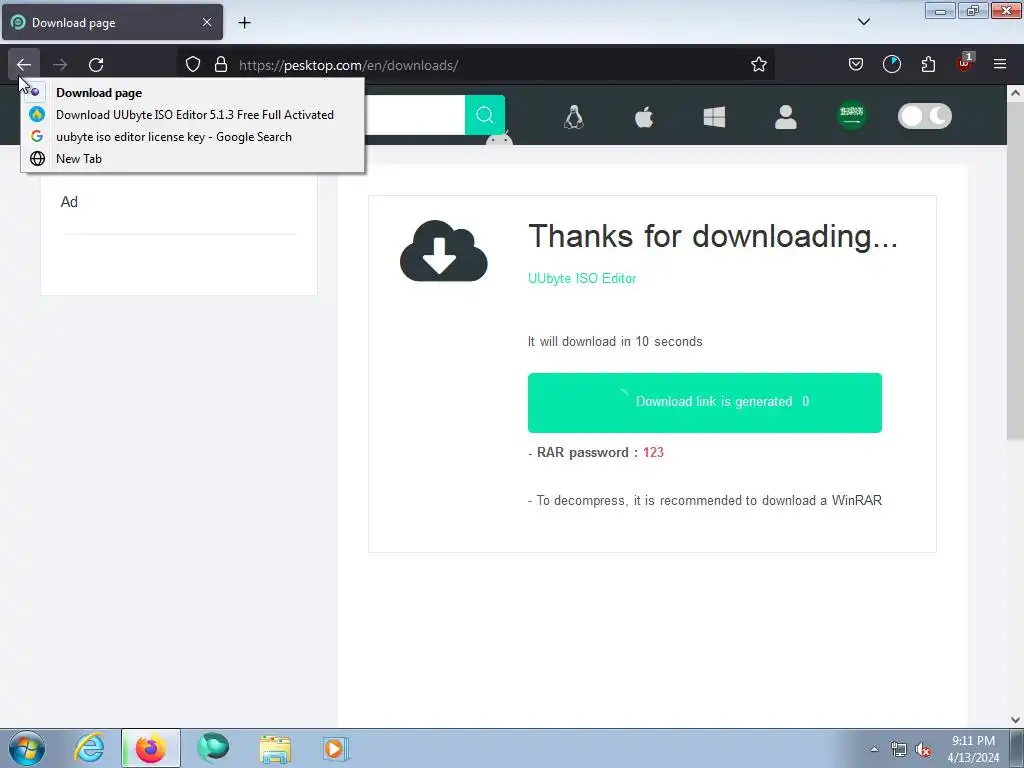This screenshot has width=1024, height=768.
Task: Open the circular progress toolbar icon
Action: pos(891,65)
